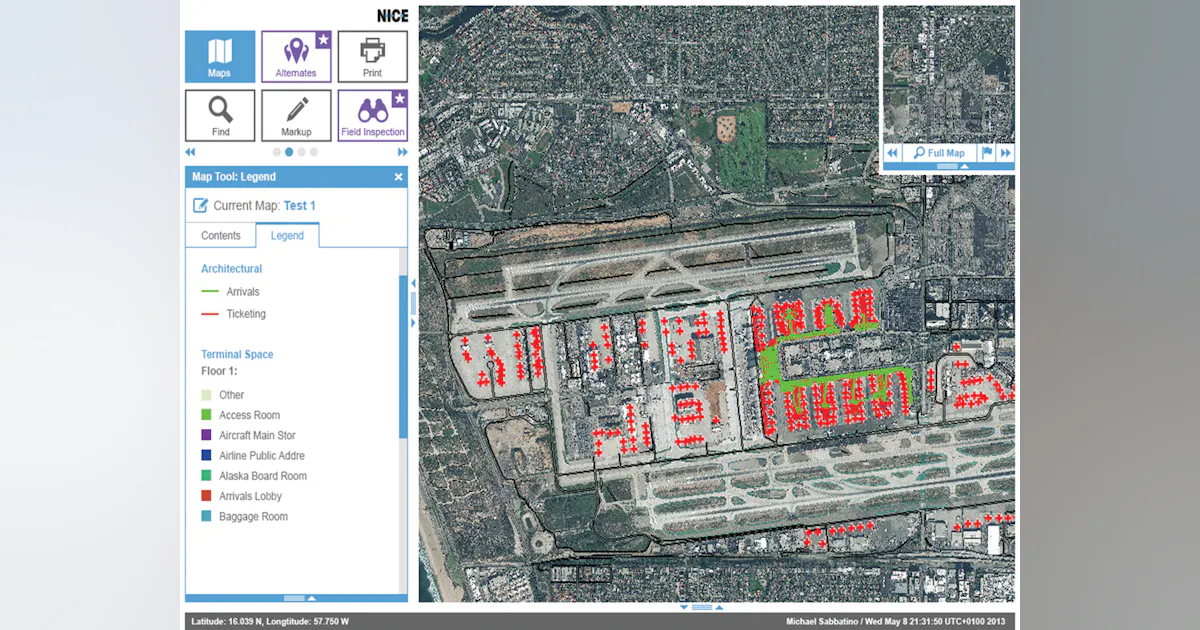Click the Terminal Space legend heading
The image size is (1200, 630).
click(237, 354)
